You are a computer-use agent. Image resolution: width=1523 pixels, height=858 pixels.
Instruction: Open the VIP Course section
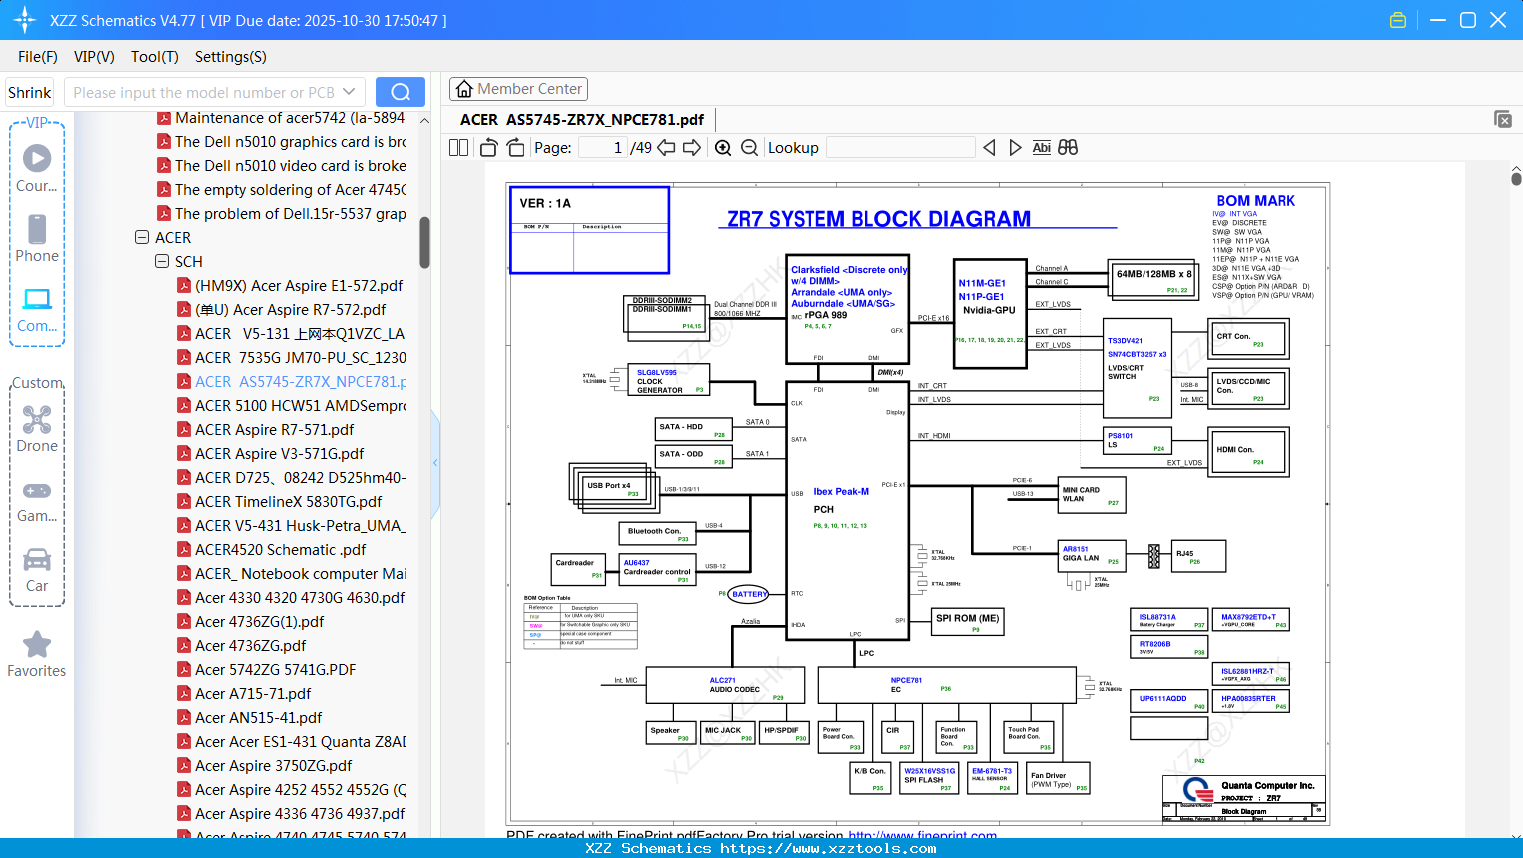click(37, 168)
